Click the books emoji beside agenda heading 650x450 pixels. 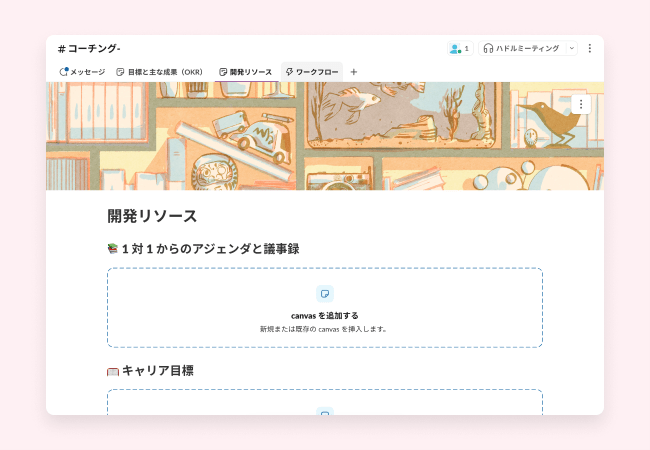point(112,249)
